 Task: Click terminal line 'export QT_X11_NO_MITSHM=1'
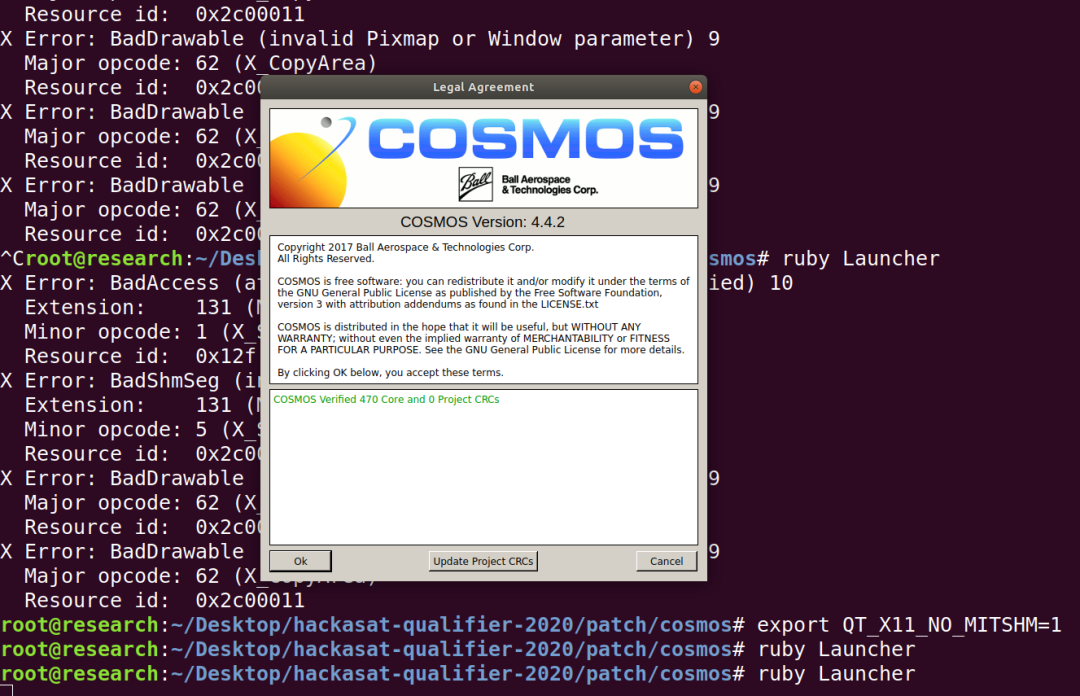909,625
